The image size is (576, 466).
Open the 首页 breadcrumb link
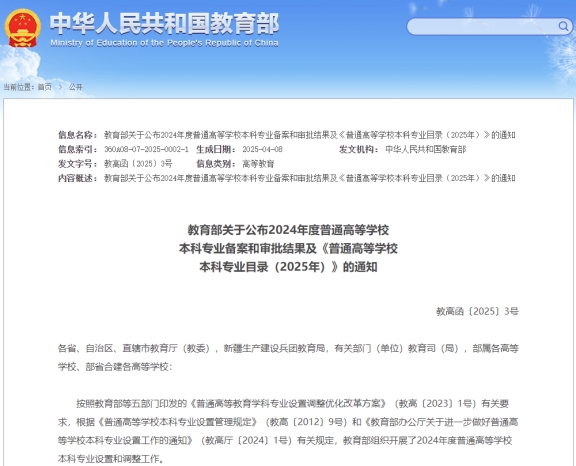[x=44, y=87]
